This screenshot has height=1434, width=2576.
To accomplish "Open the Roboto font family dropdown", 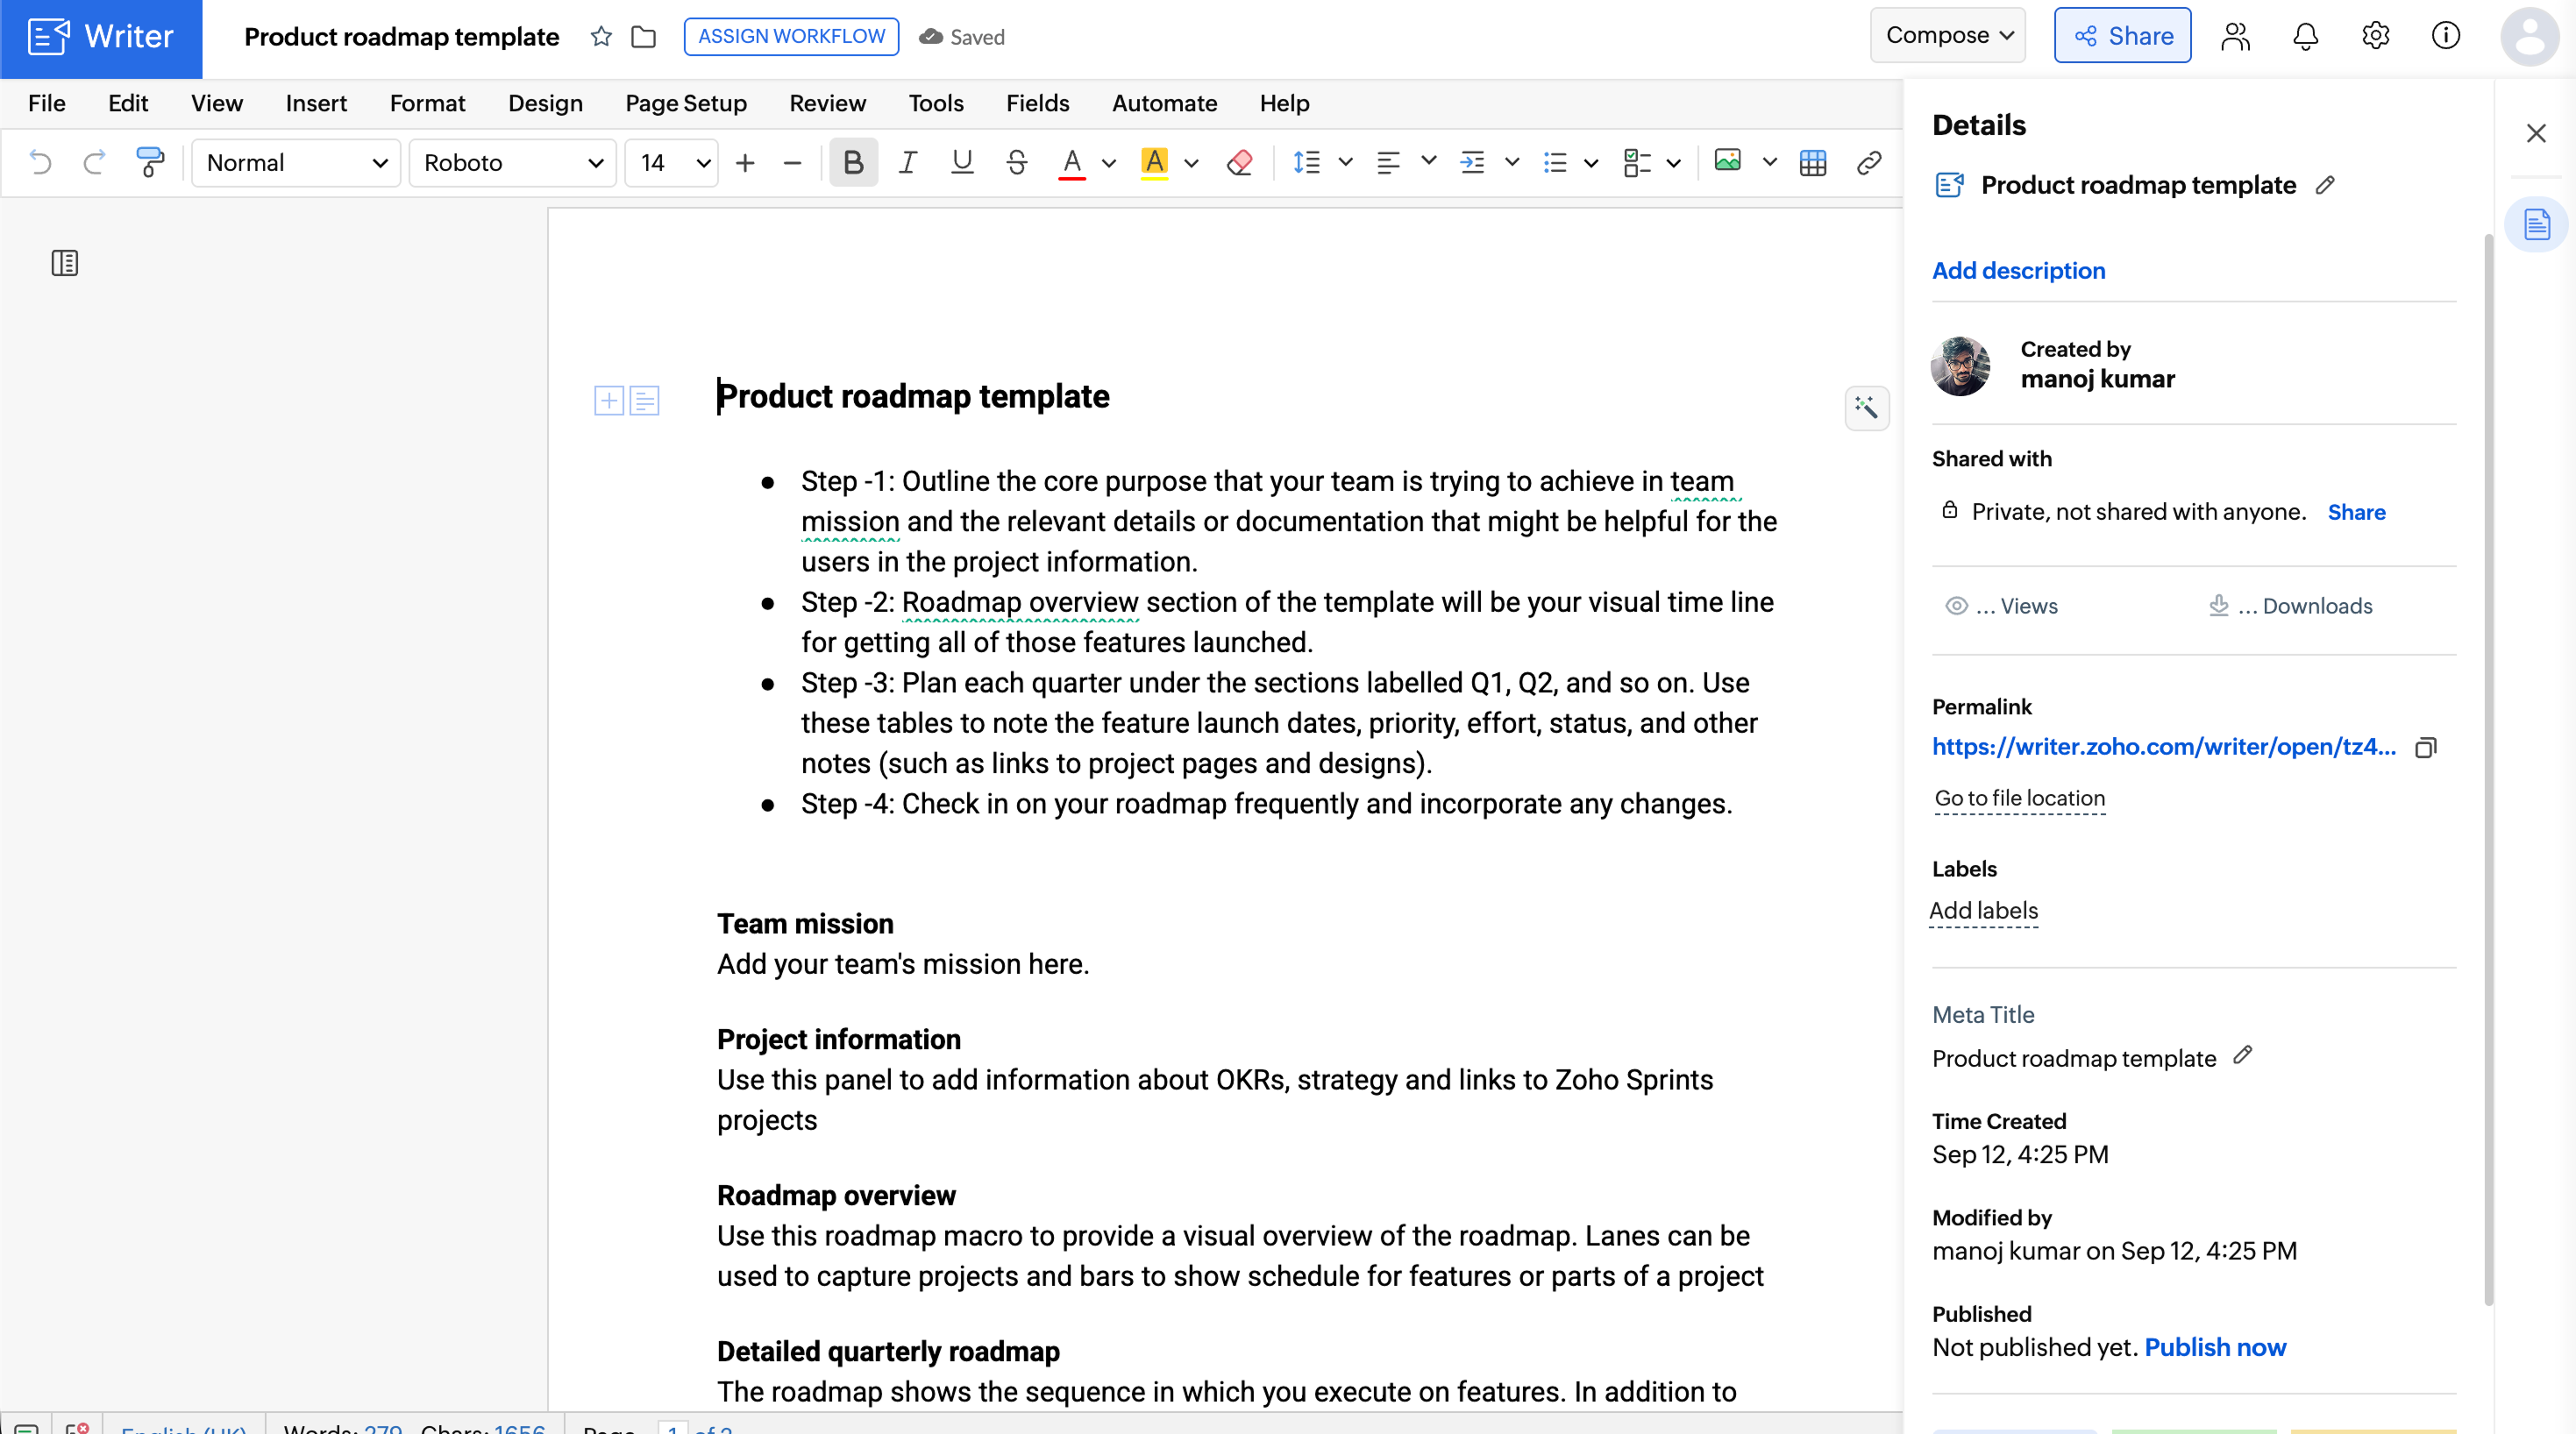I will [x=512, y=163].
